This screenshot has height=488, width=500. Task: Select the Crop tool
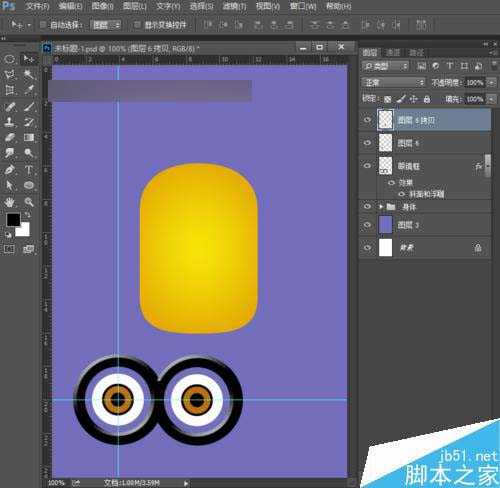click(9, 90)
